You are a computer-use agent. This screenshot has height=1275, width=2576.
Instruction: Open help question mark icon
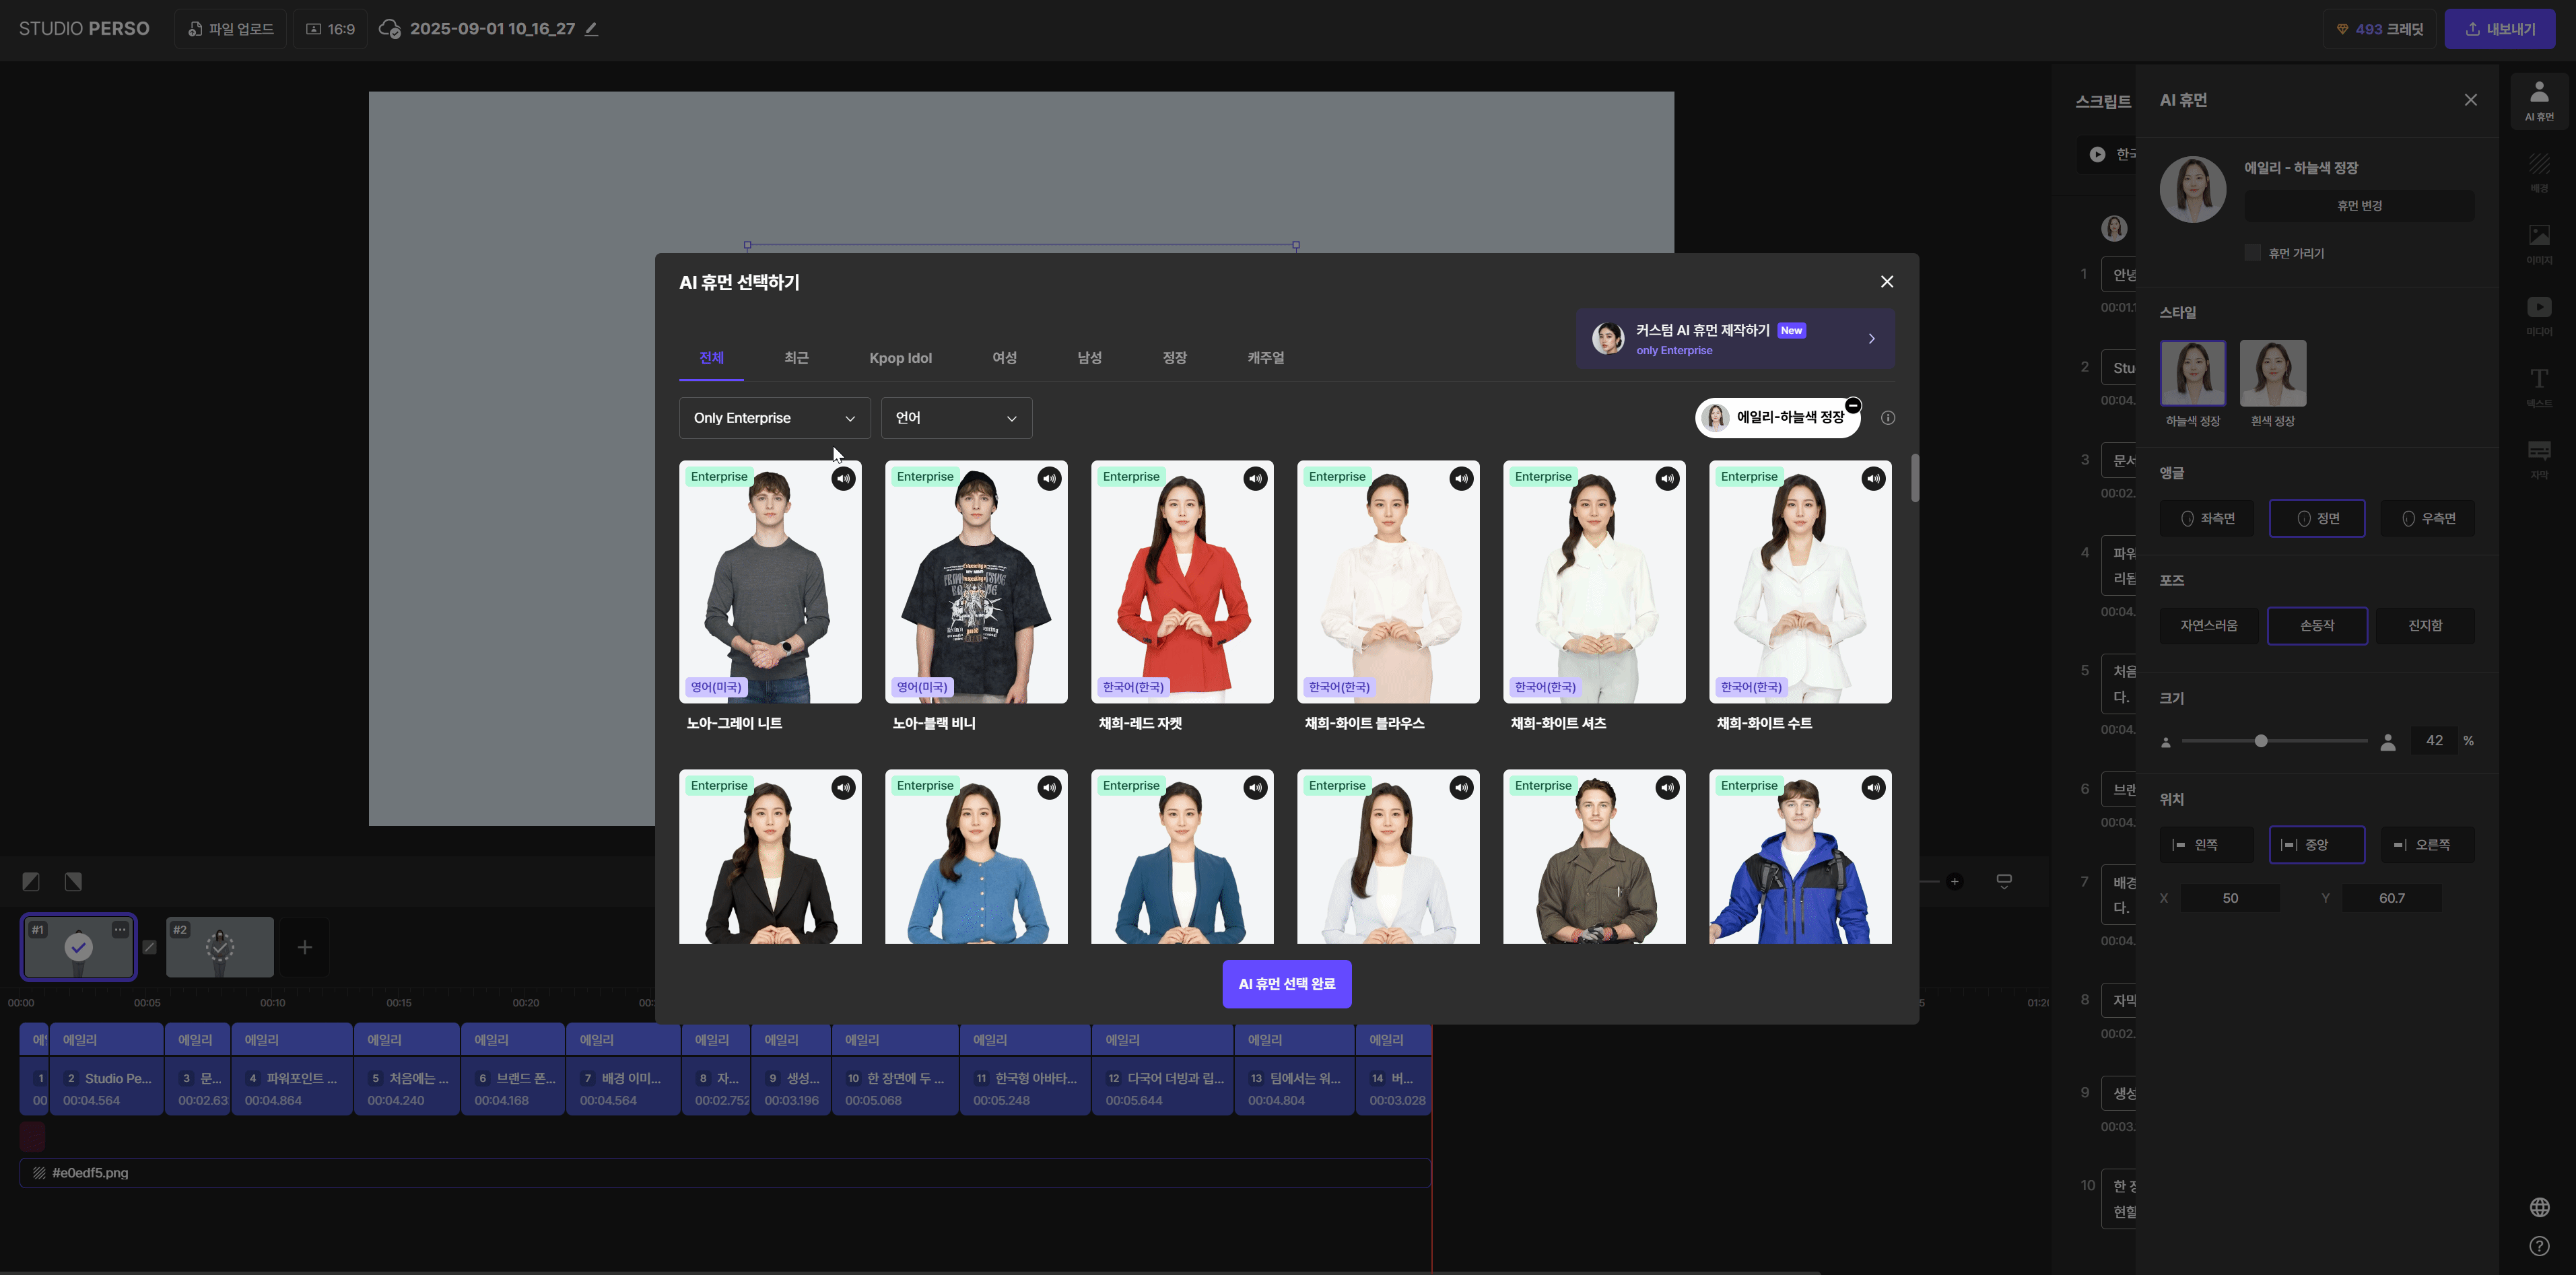[x=2539, y=1246]
